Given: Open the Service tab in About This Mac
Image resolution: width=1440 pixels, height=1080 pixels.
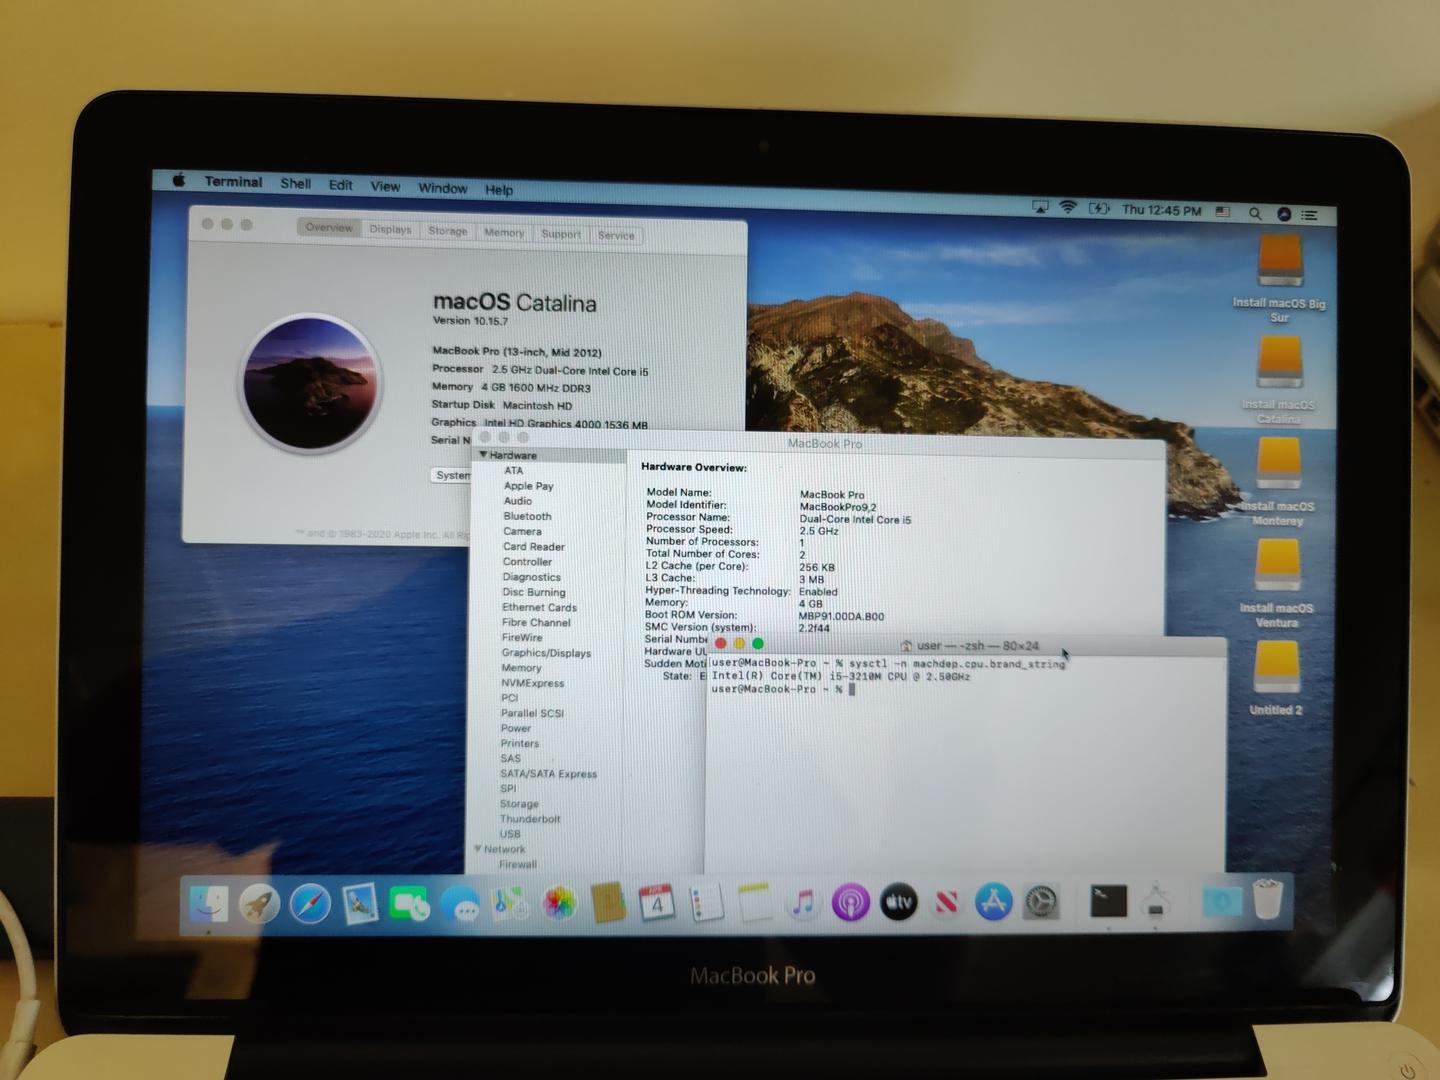Looking at the screenshot, I should (x=616, y=235).
